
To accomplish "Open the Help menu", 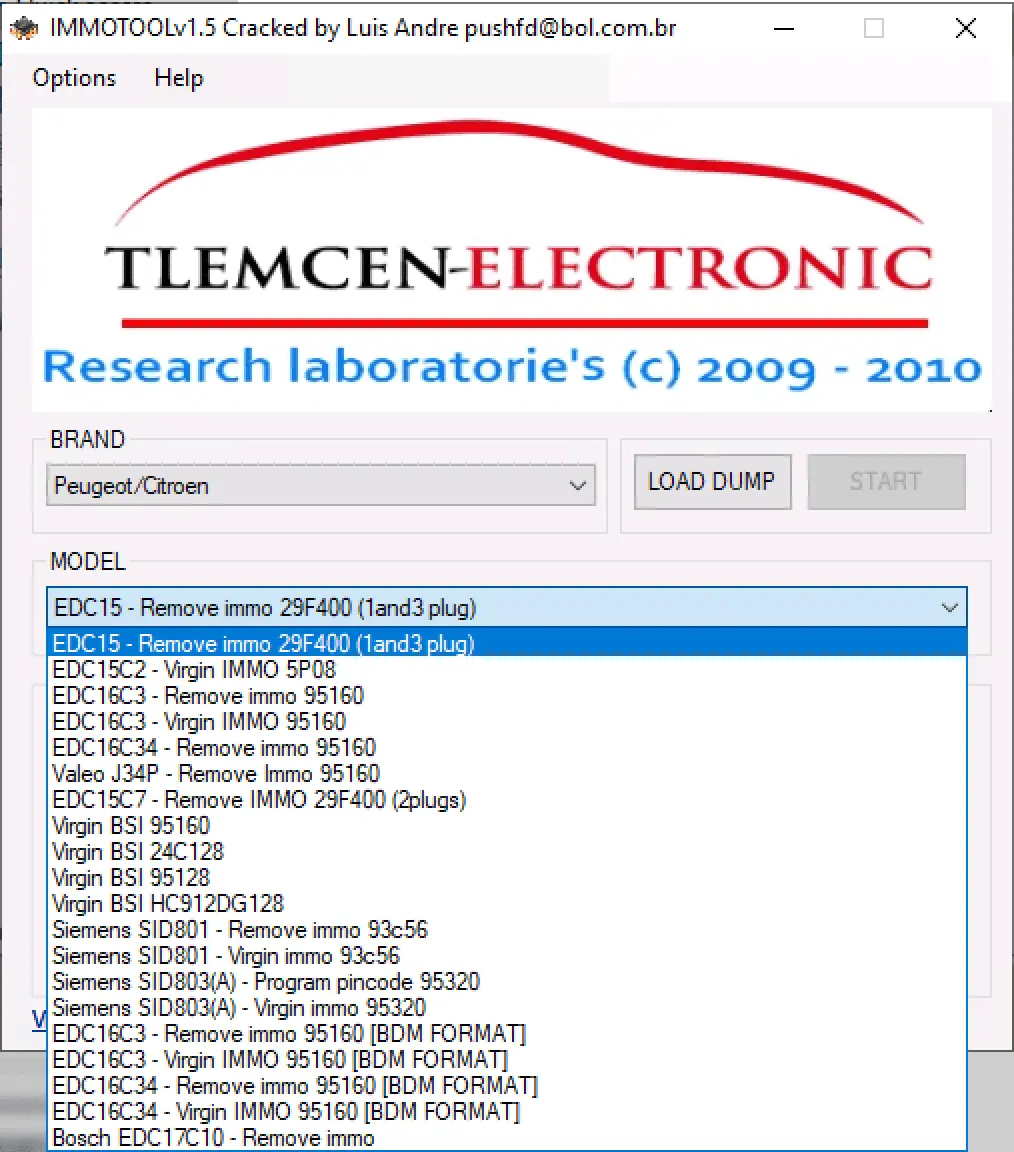I will (x=179, y=78).
